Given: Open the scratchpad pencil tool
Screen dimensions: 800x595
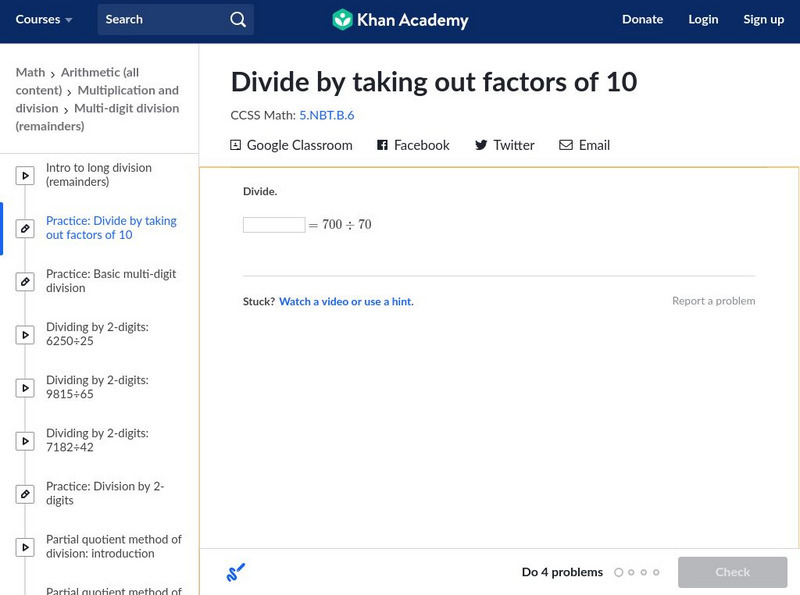Looking at the screenshot, I should (236, 572).
